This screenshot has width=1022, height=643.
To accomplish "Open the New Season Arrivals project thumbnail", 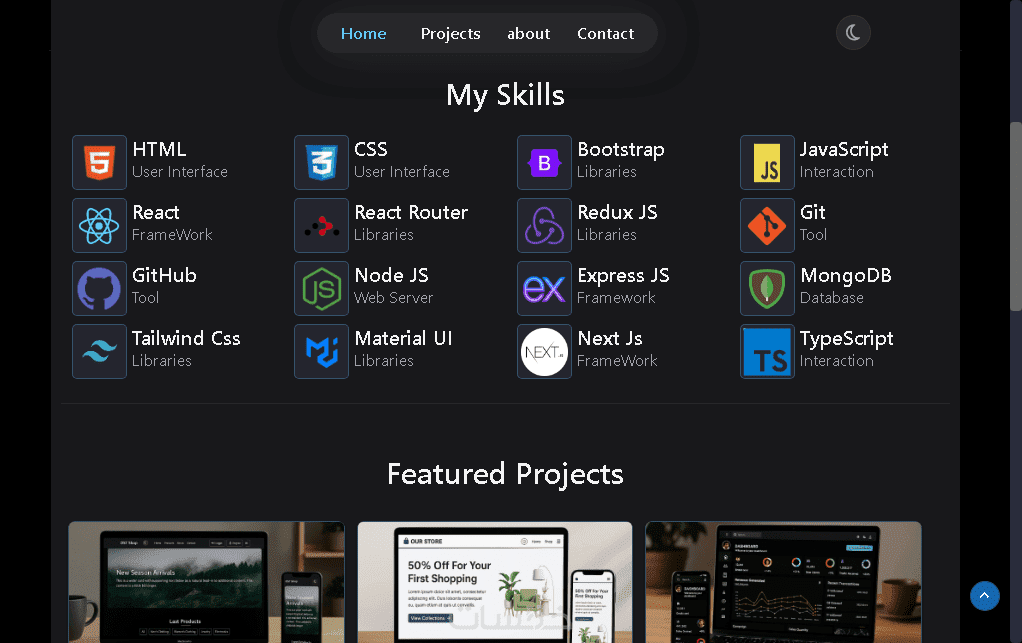I will coord(207,582).
